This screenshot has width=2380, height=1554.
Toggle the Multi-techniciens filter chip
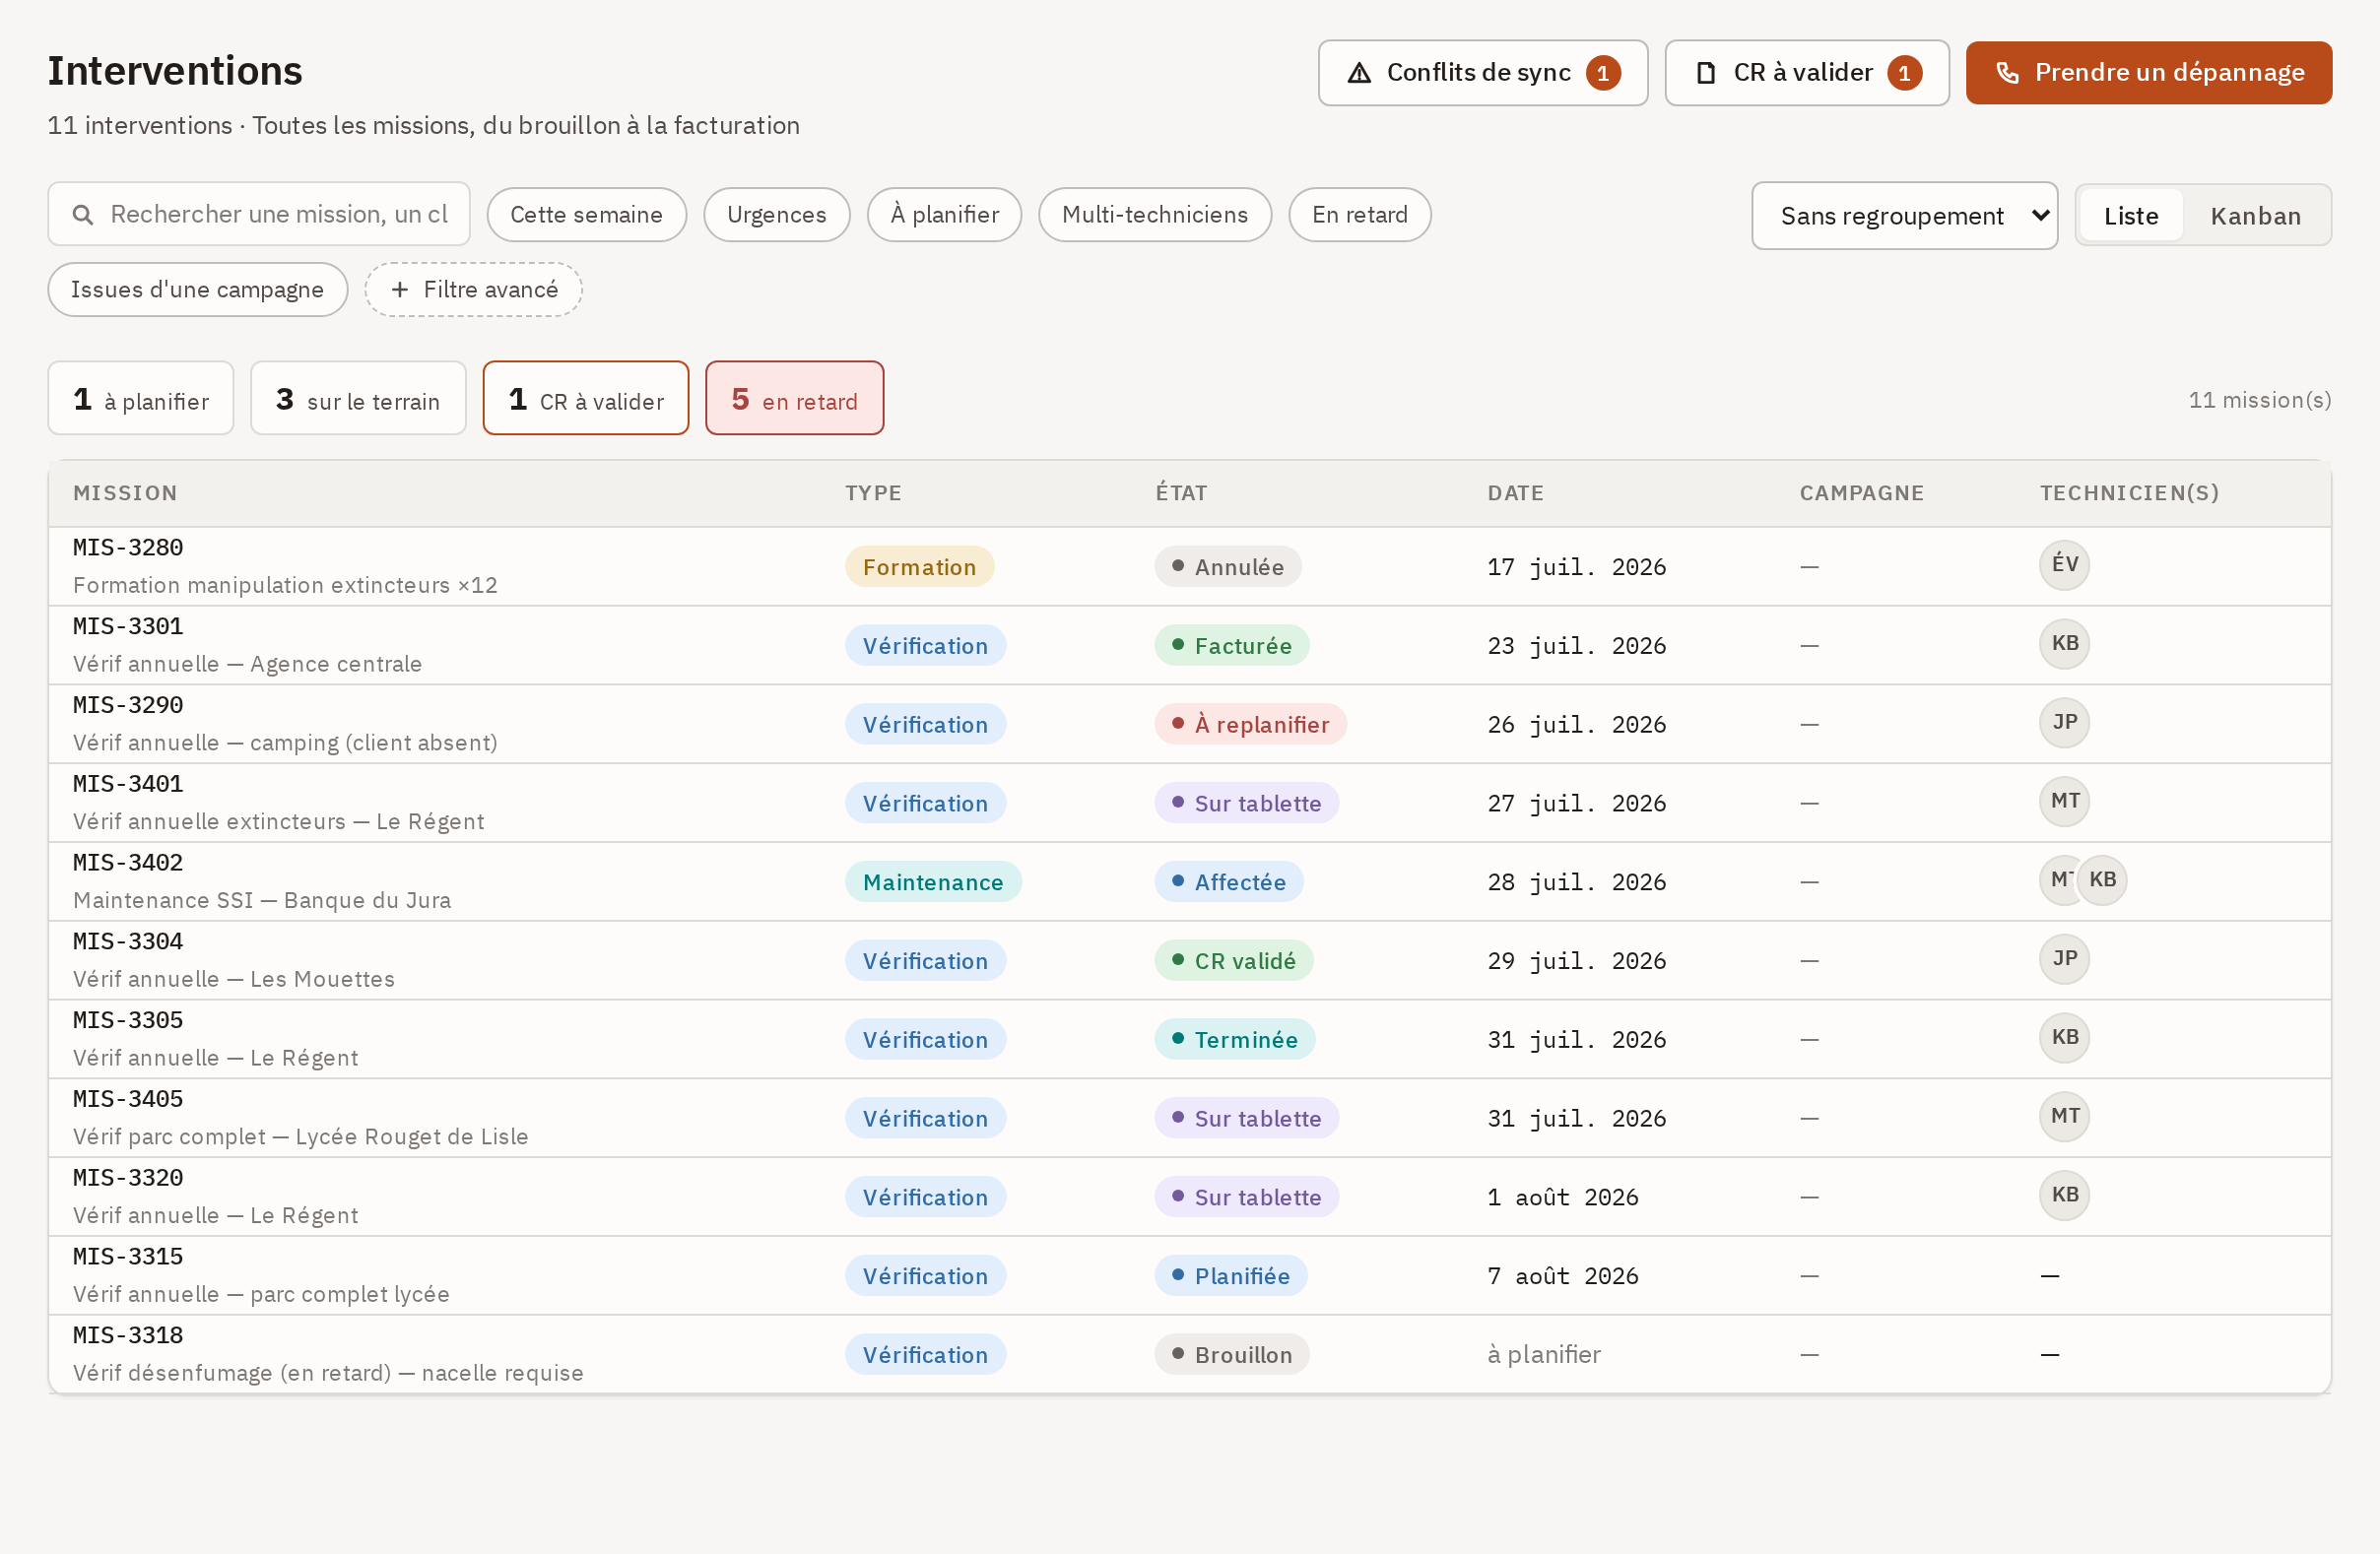click(x=1155, y=215)
